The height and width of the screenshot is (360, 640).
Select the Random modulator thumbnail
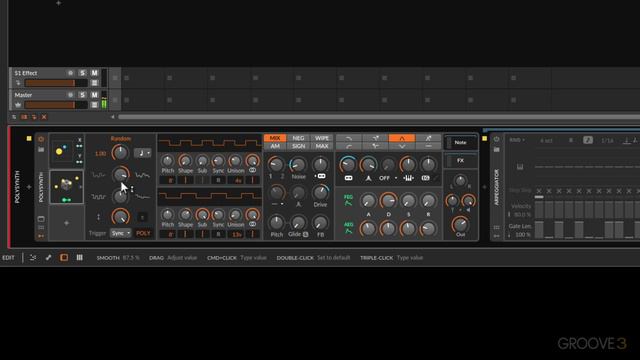[x=67, y=187]
